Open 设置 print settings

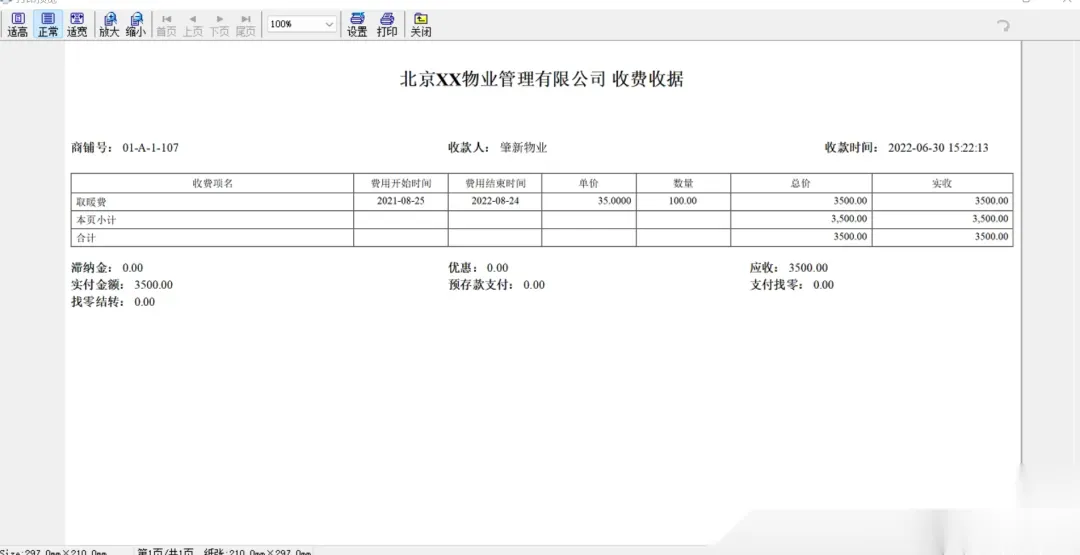coord(357,24)
